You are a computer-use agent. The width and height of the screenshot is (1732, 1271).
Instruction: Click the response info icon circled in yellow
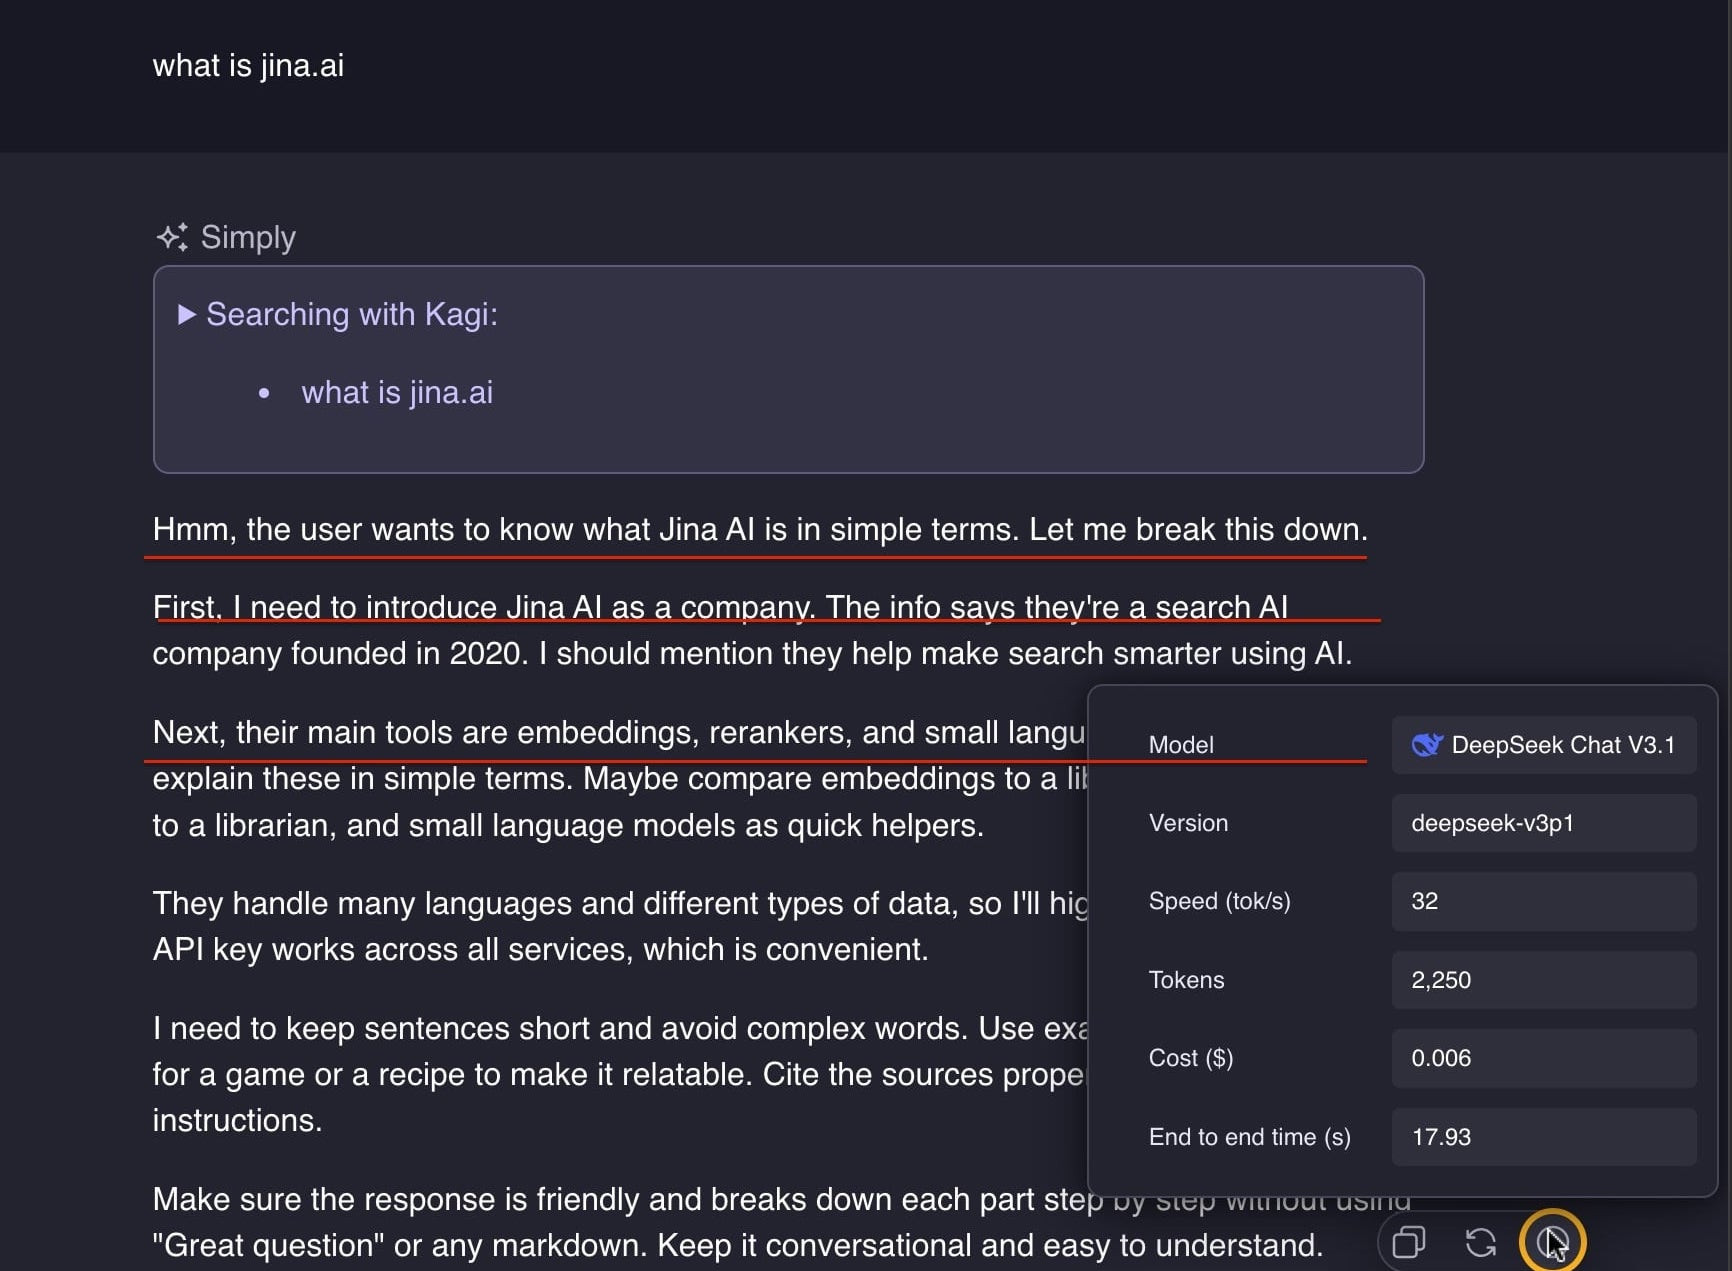click(x=1551, y=1242)
